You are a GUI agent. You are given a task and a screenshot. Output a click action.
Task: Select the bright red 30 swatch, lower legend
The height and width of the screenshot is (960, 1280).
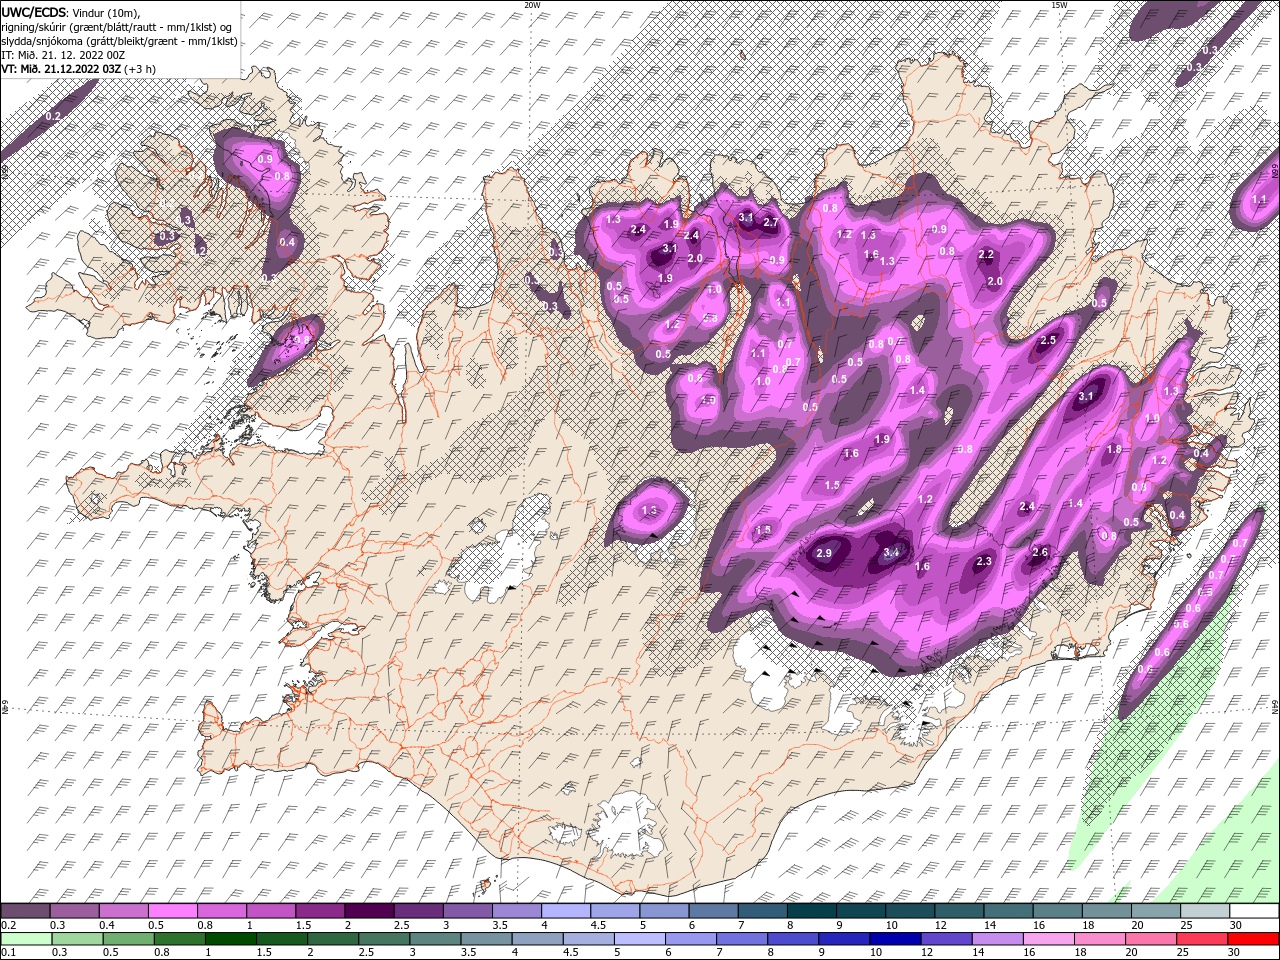(1254, 939)
